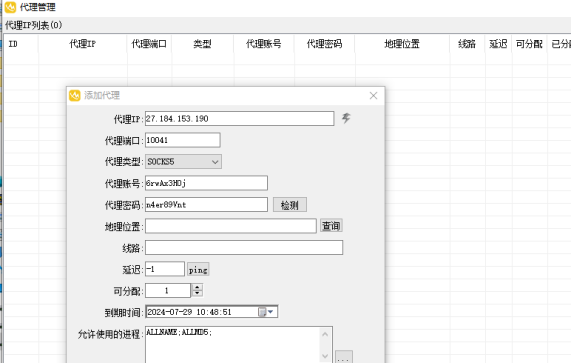Open the calendar icon in 到期时间 field
572x363 pixels.
pos(262,312)
